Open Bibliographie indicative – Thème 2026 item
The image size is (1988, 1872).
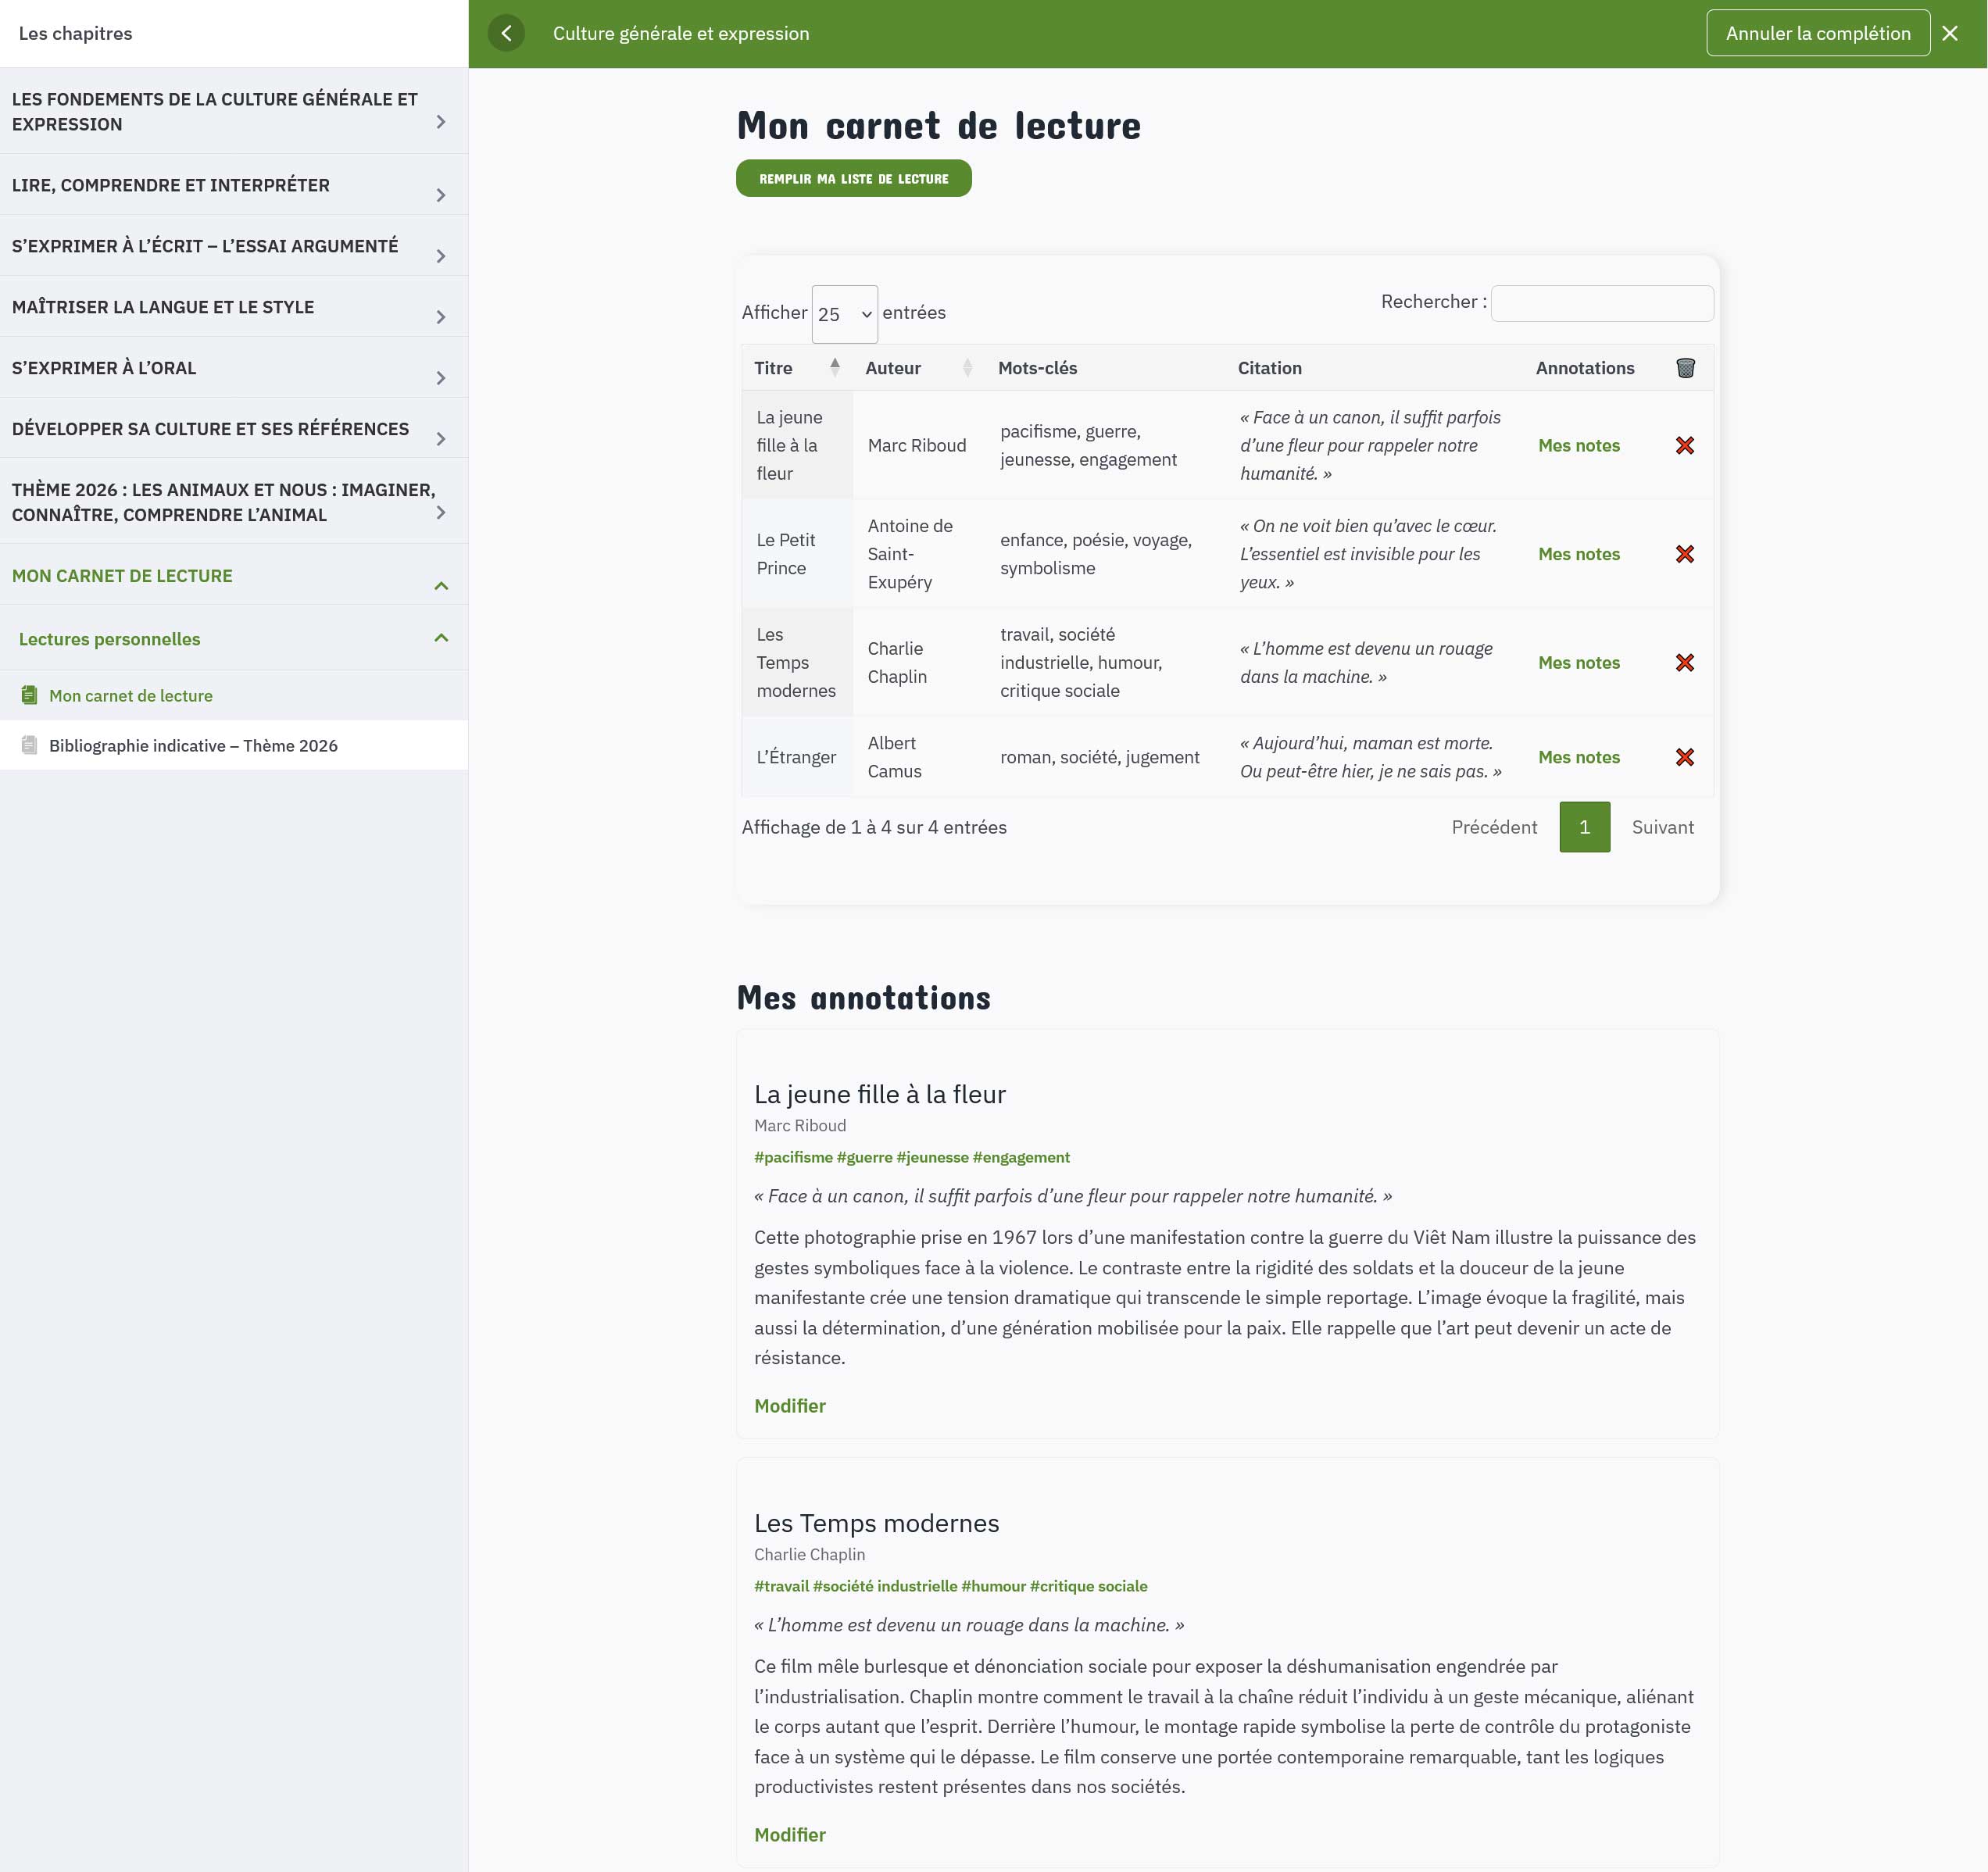pos(193,745)
